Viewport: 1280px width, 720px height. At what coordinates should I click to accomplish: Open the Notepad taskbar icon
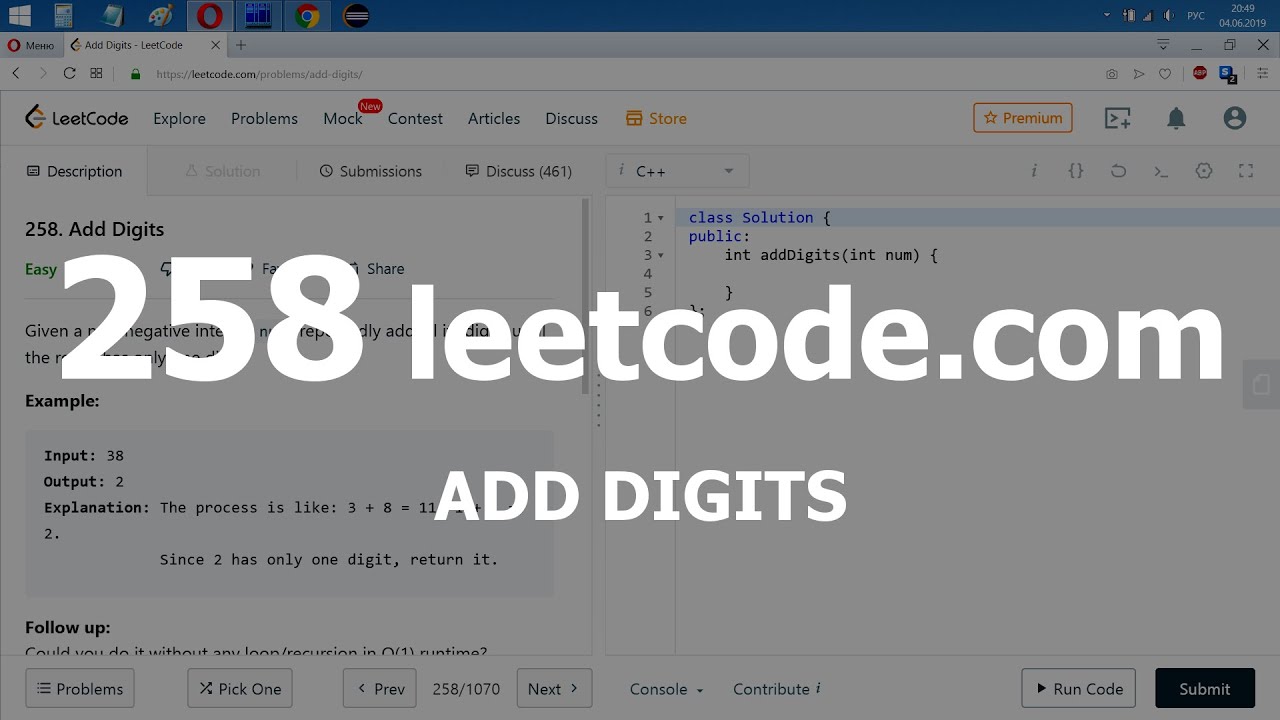coord(112,15)
